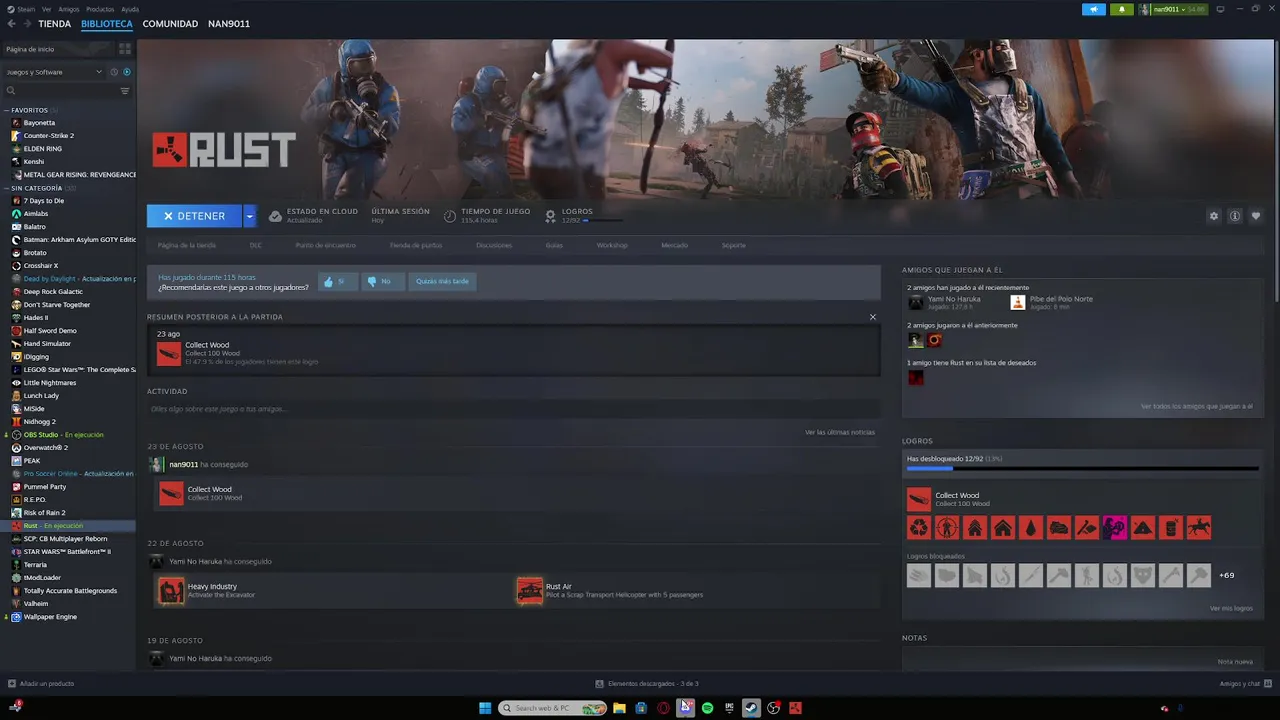Open the Estado en Cloud icon
This screenshot has height=720, width=1280.
point(275,216)
